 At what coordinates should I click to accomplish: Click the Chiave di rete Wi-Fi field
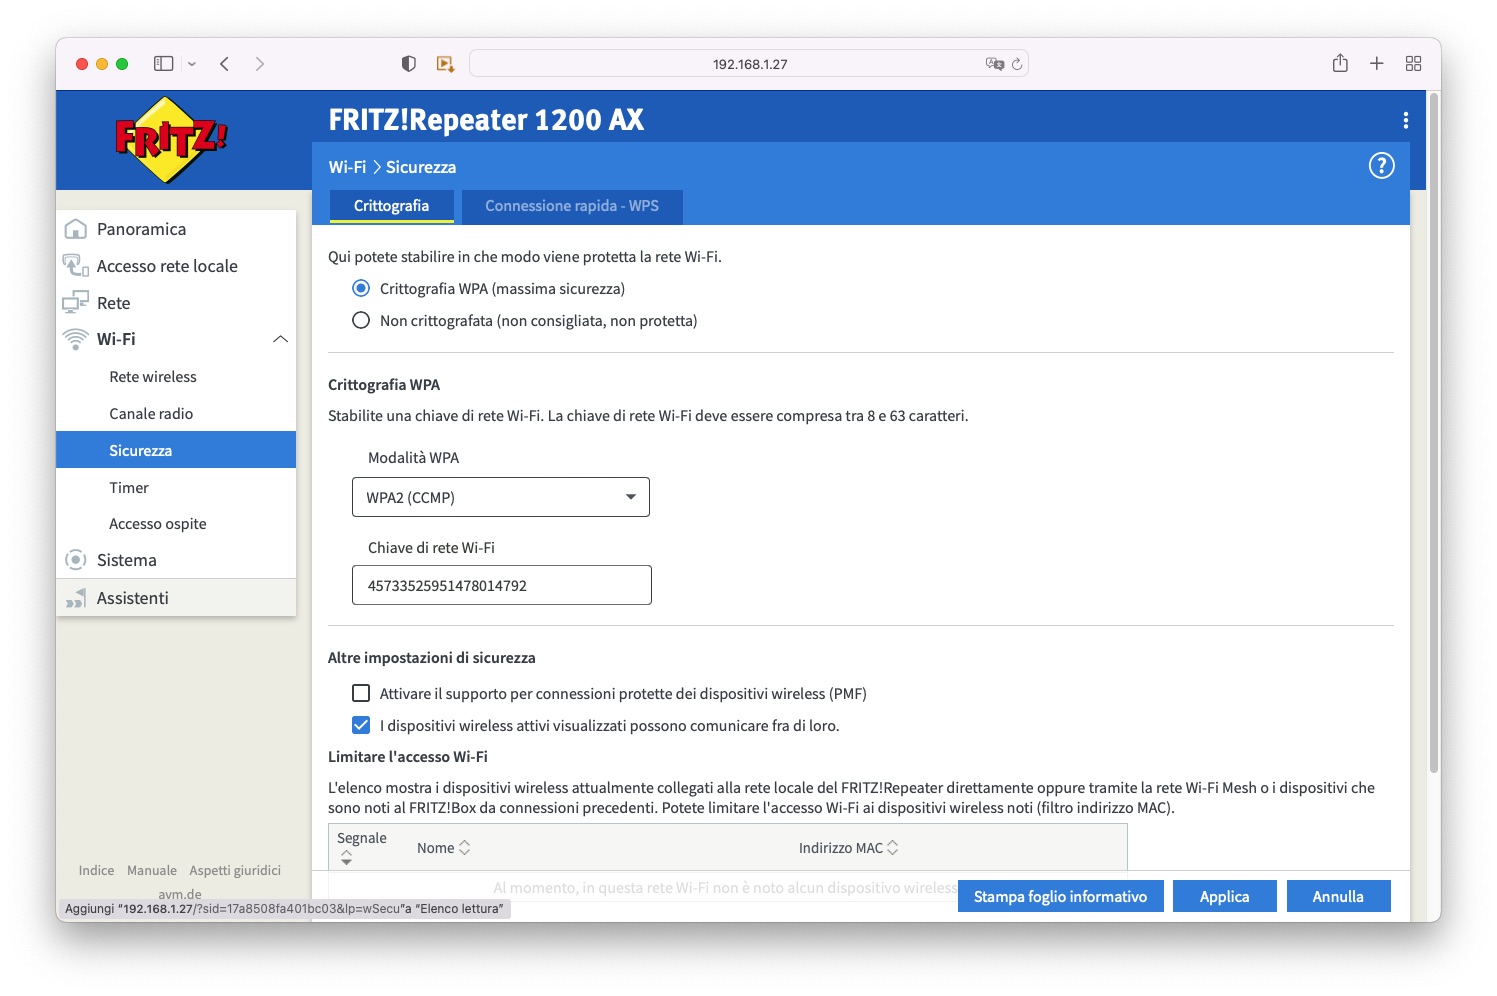click(502, 585)
